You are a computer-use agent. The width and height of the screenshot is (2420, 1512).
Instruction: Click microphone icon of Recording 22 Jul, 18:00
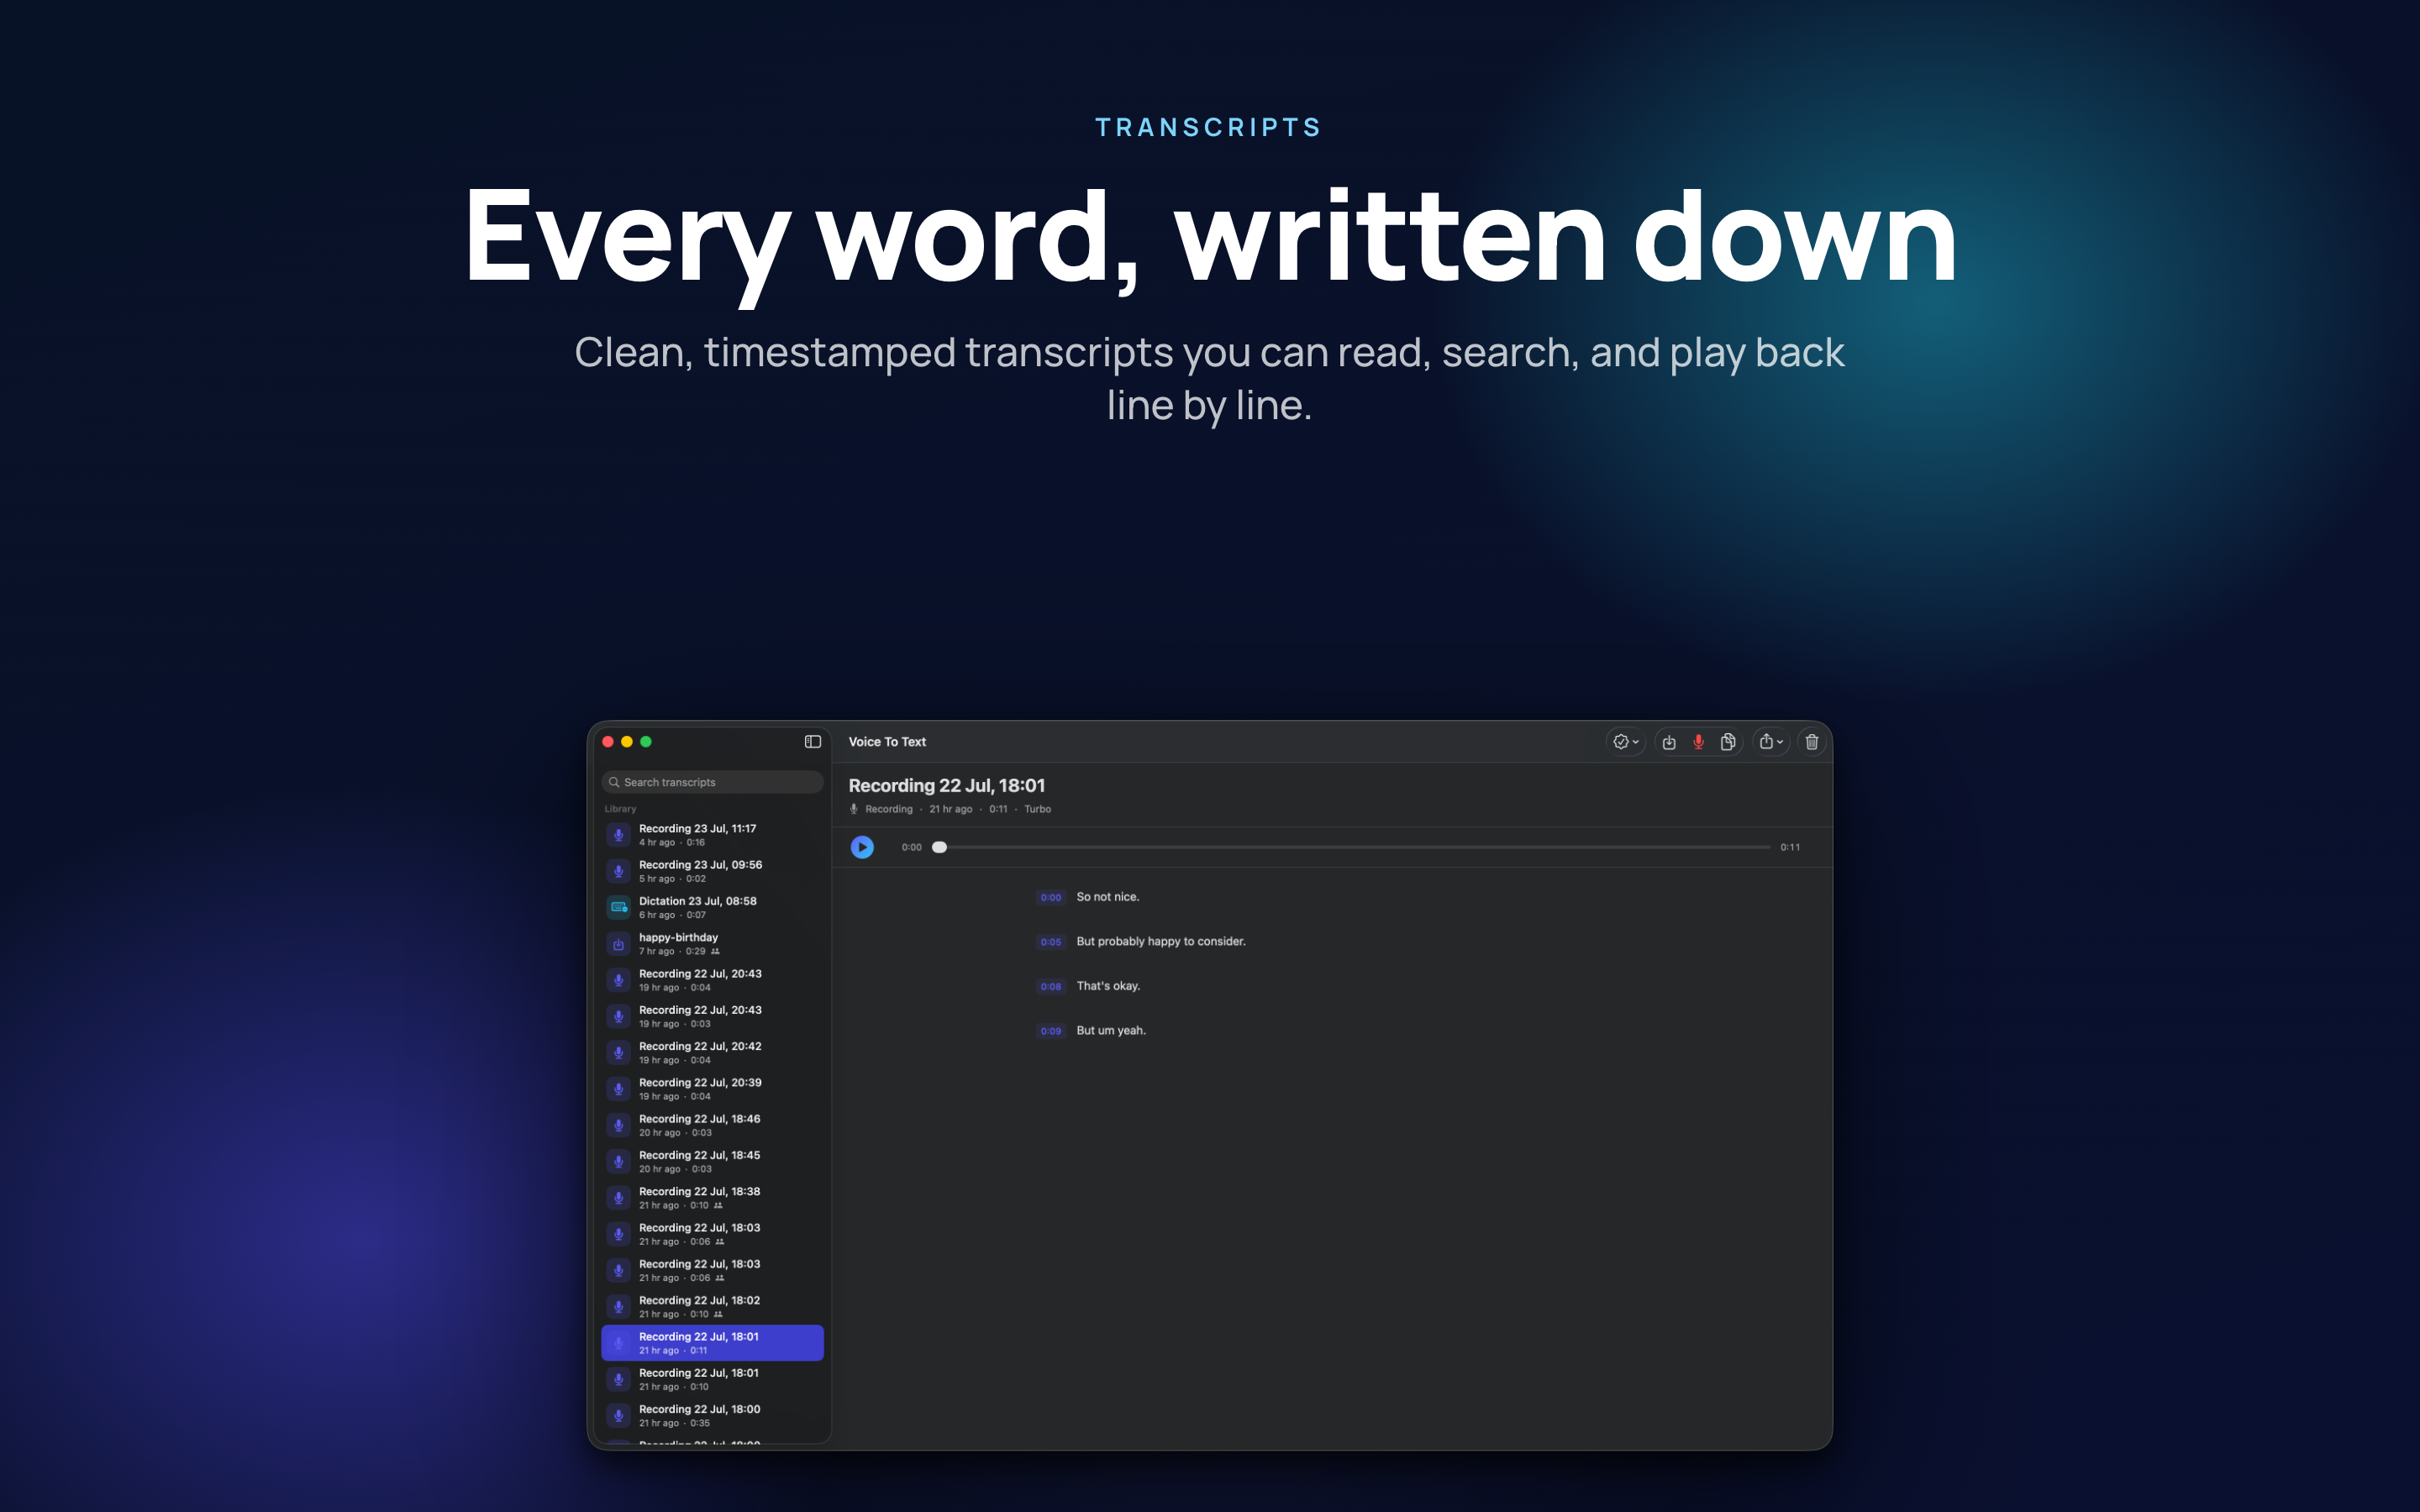[619, 1416]
